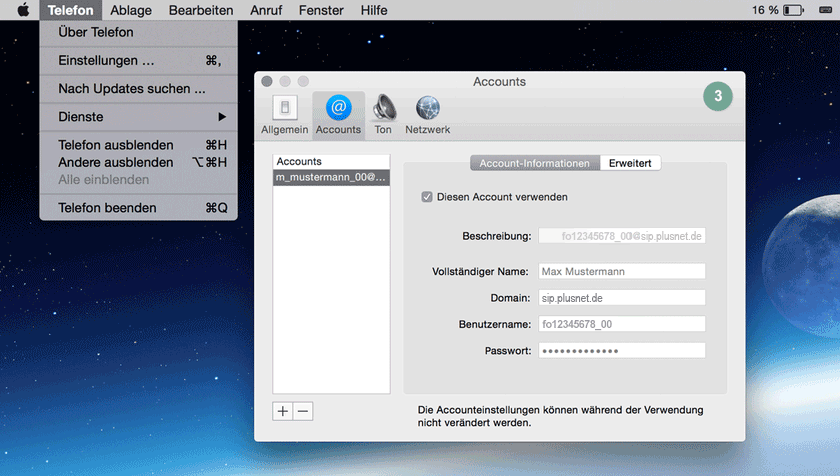Select m_mustermann_00 account in list
The width and height of the screenshot is (840, 476).
pos(331,177)
